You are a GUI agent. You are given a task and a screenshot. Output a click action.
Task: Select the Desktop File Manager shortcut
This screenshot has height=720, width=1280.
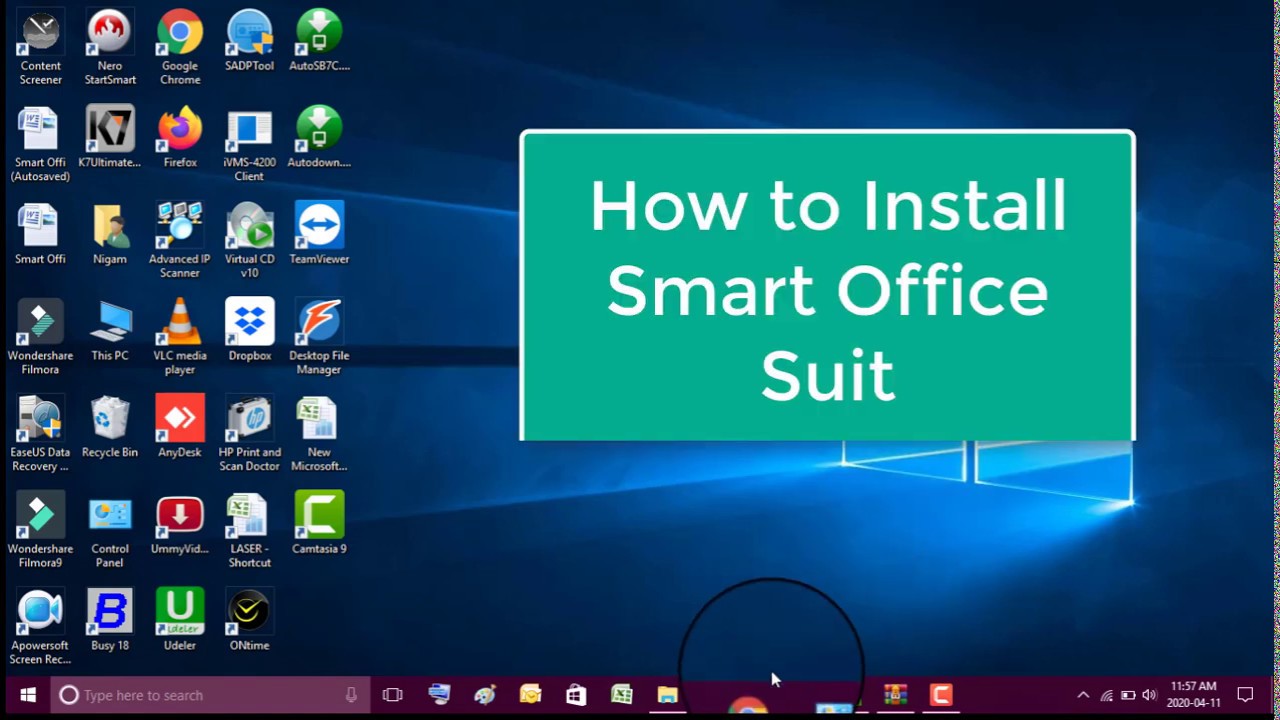(319, 337)
